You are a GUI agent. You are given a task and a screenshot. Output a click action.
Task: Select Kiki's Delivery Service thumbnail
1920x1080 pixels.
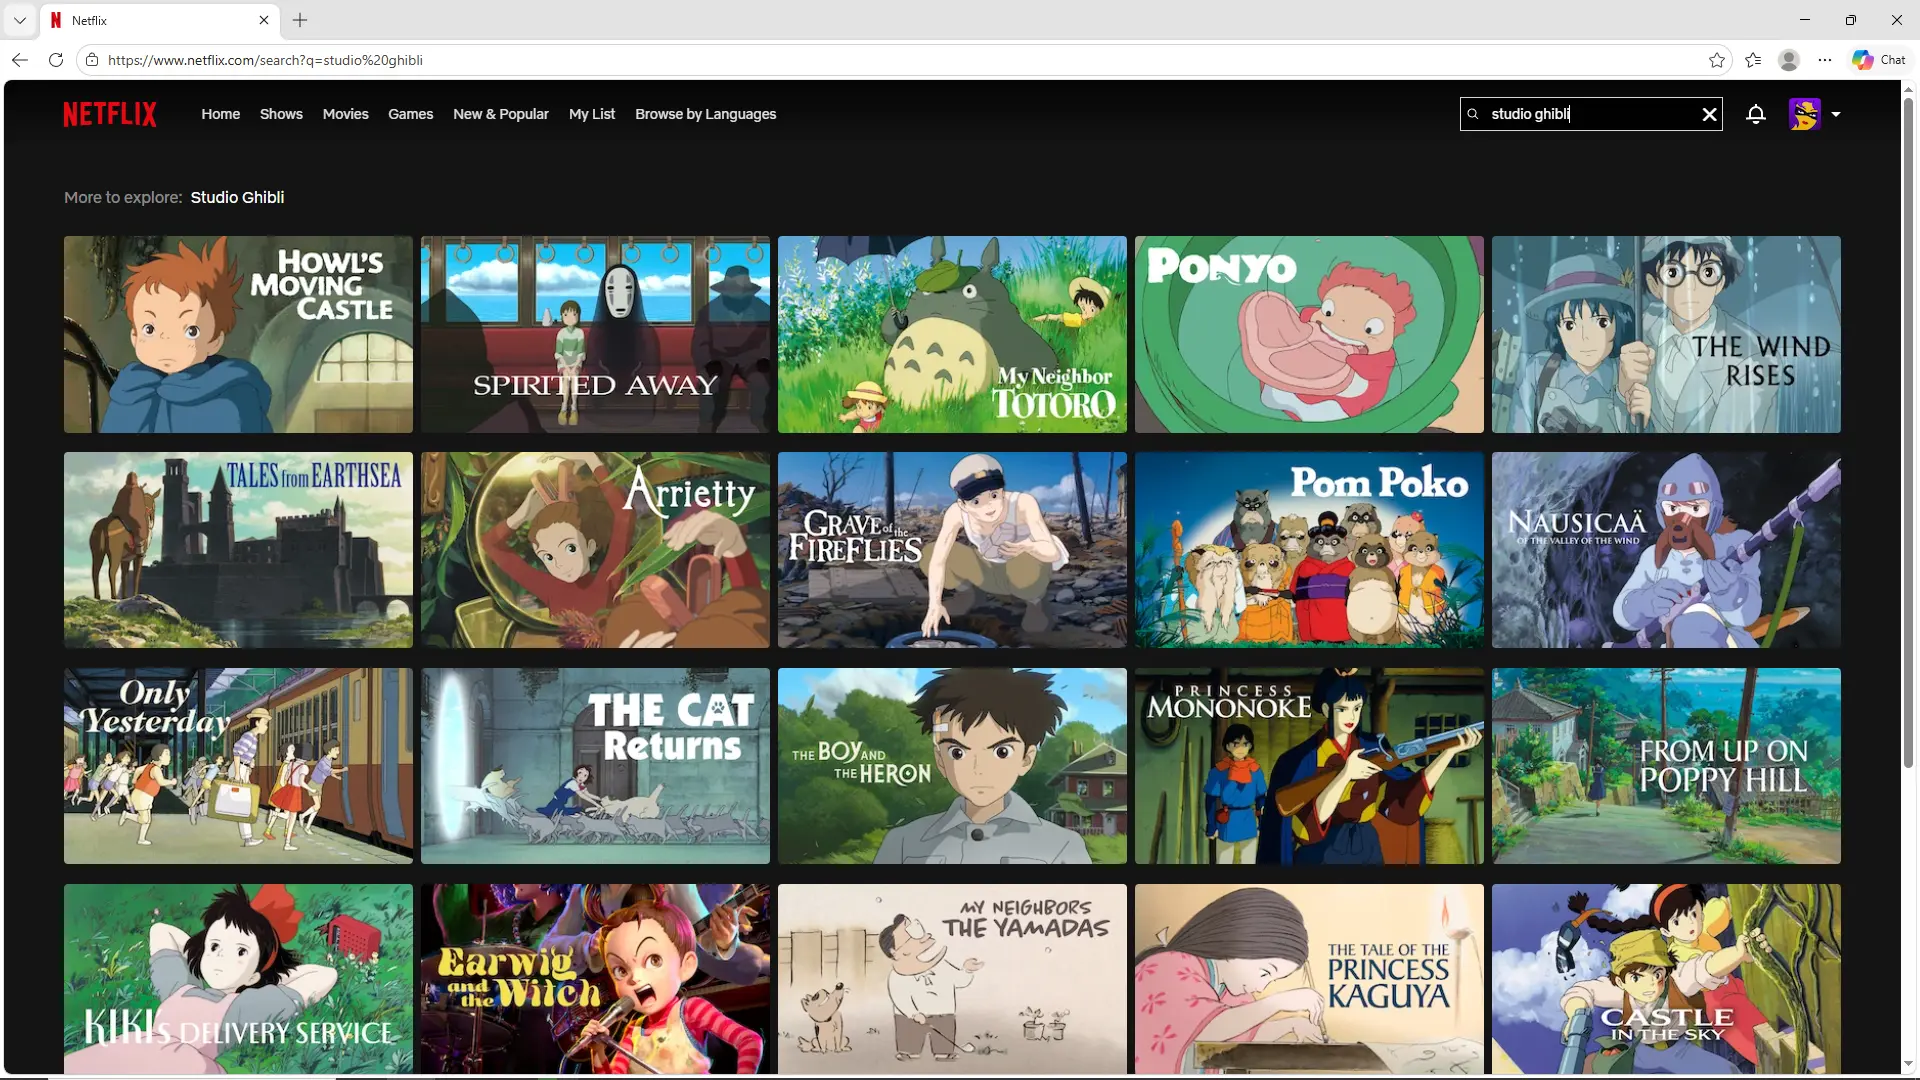238,979
